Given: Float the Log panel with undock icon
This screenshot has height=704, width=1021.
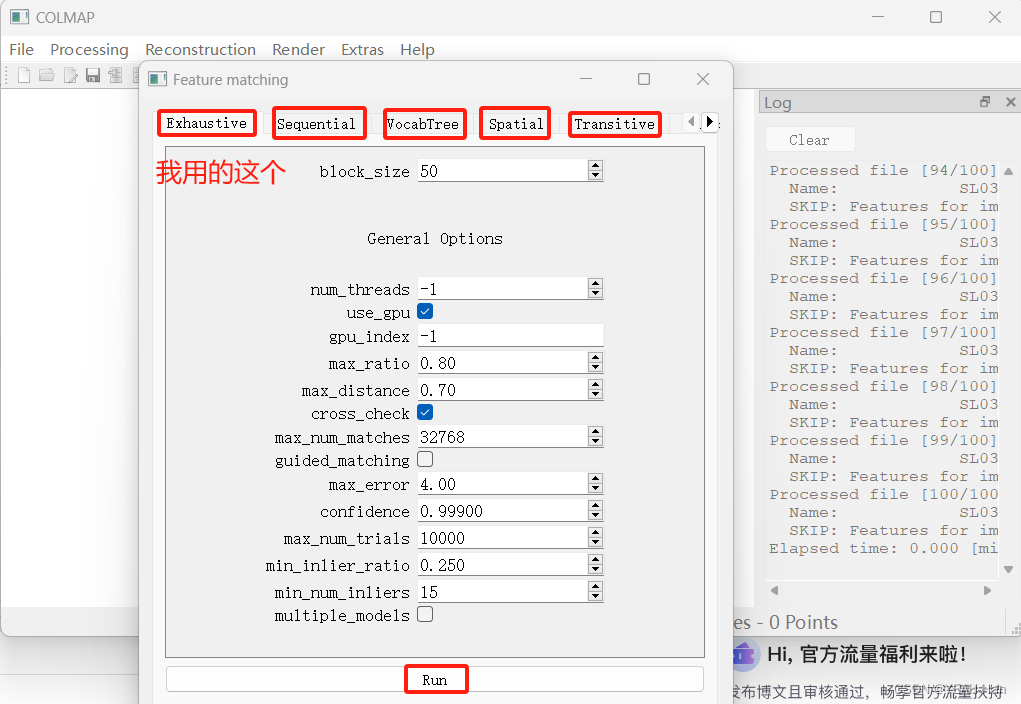Looking at the screenshot, I should pyautogui.click(x=985, y=102).
